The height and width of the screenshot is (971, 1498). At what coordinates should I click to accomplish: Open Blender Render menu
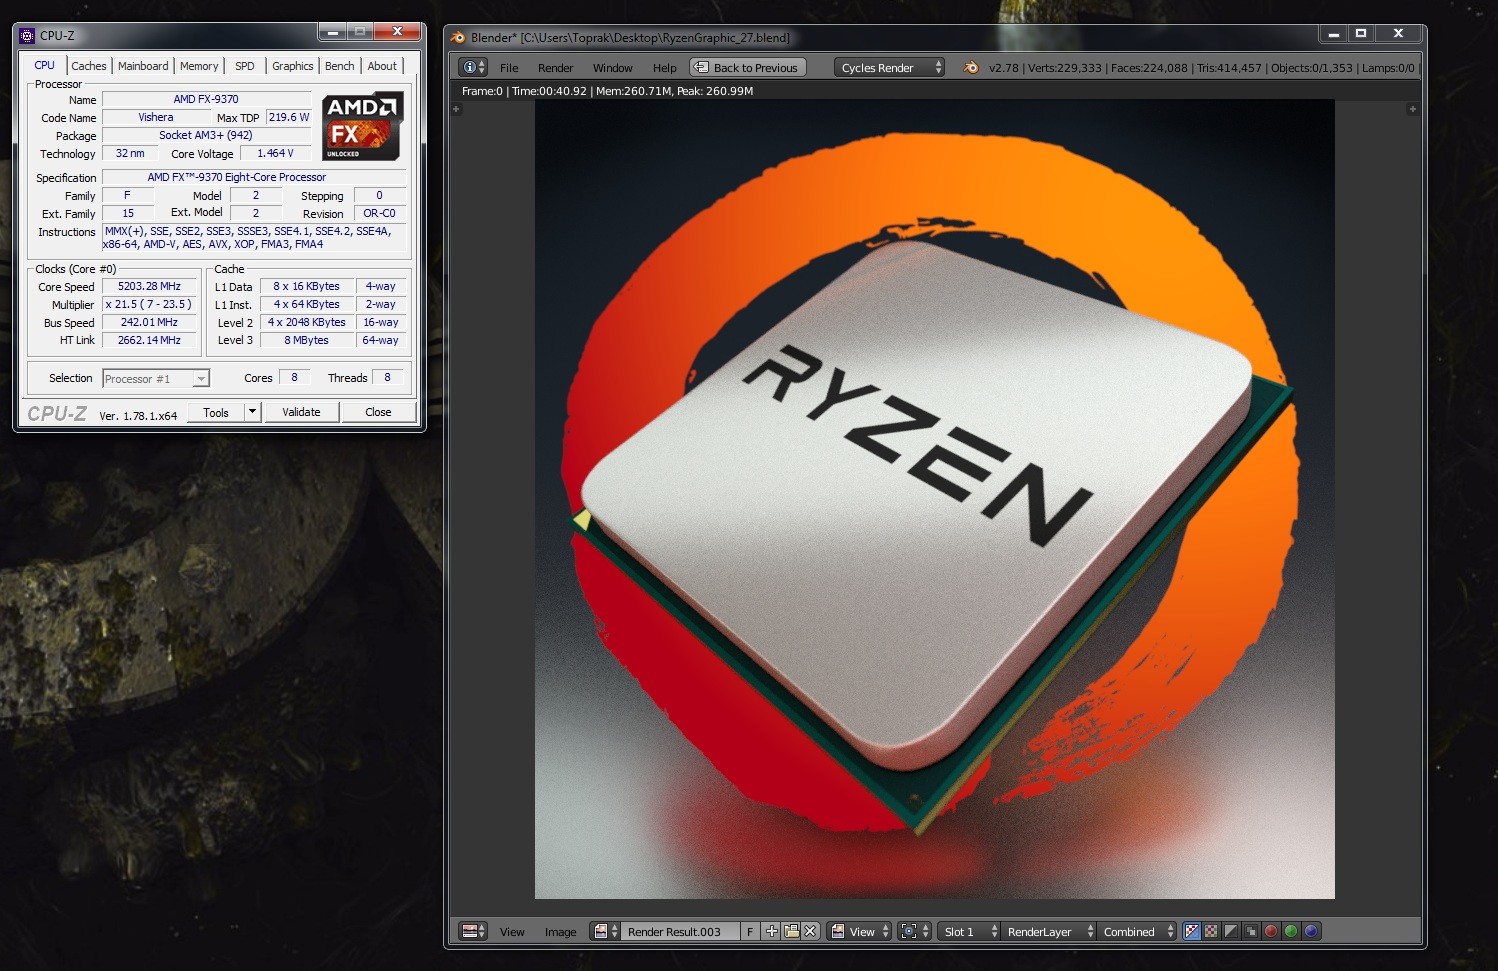pyautogui.click(x=555, y=68)
